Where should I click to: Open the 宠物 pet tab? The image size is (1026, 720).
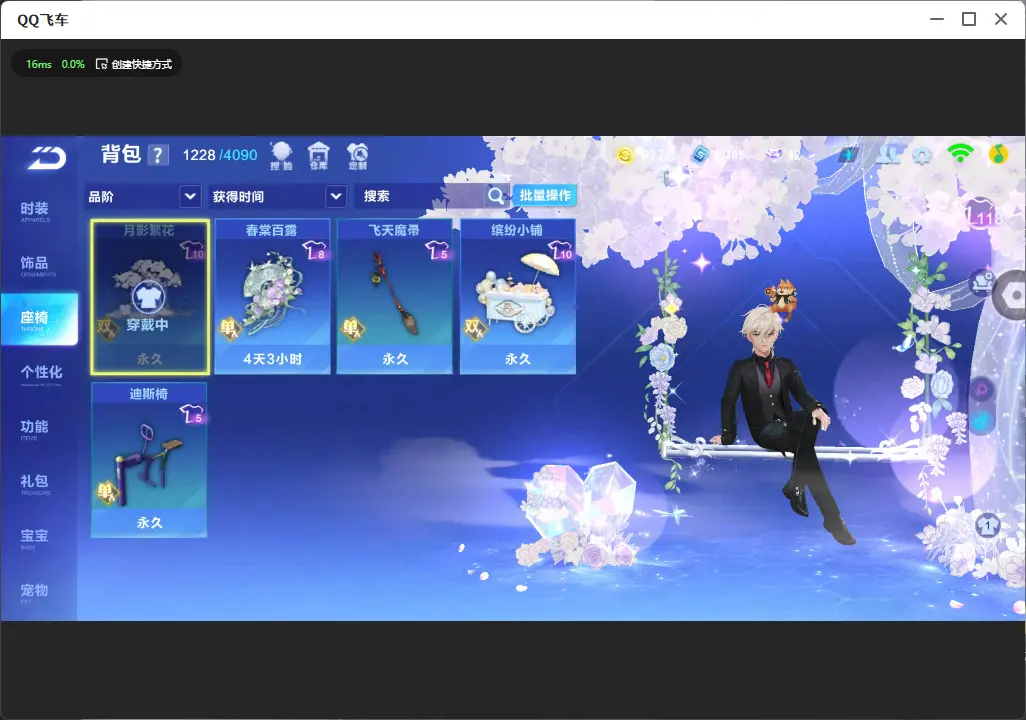(34, 592)
